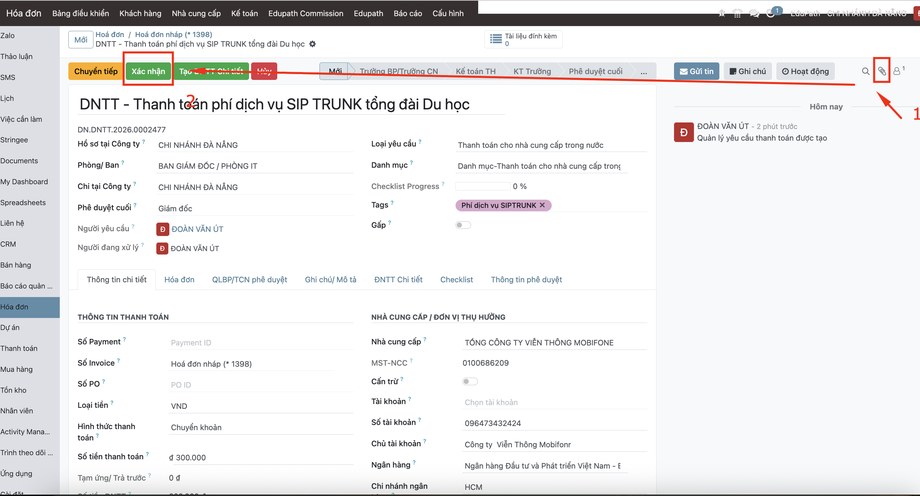Remove the Phí dịch vụ SIPTRUNK tag
This screenshot has width=920, height=496.
[542, 205]
